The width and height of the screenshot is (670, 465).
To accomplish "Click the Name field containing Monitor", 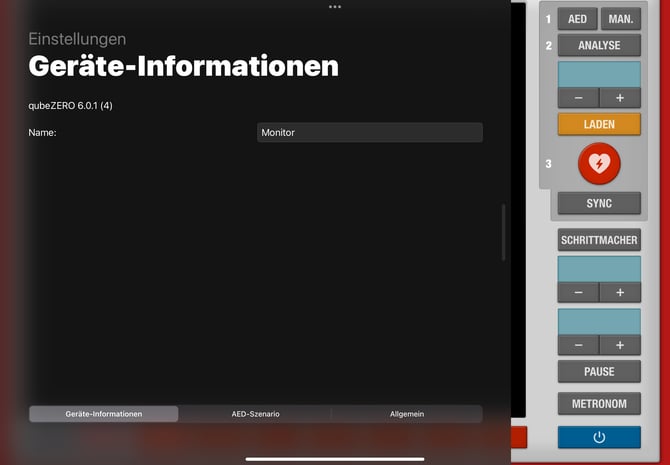I will 369,132.
